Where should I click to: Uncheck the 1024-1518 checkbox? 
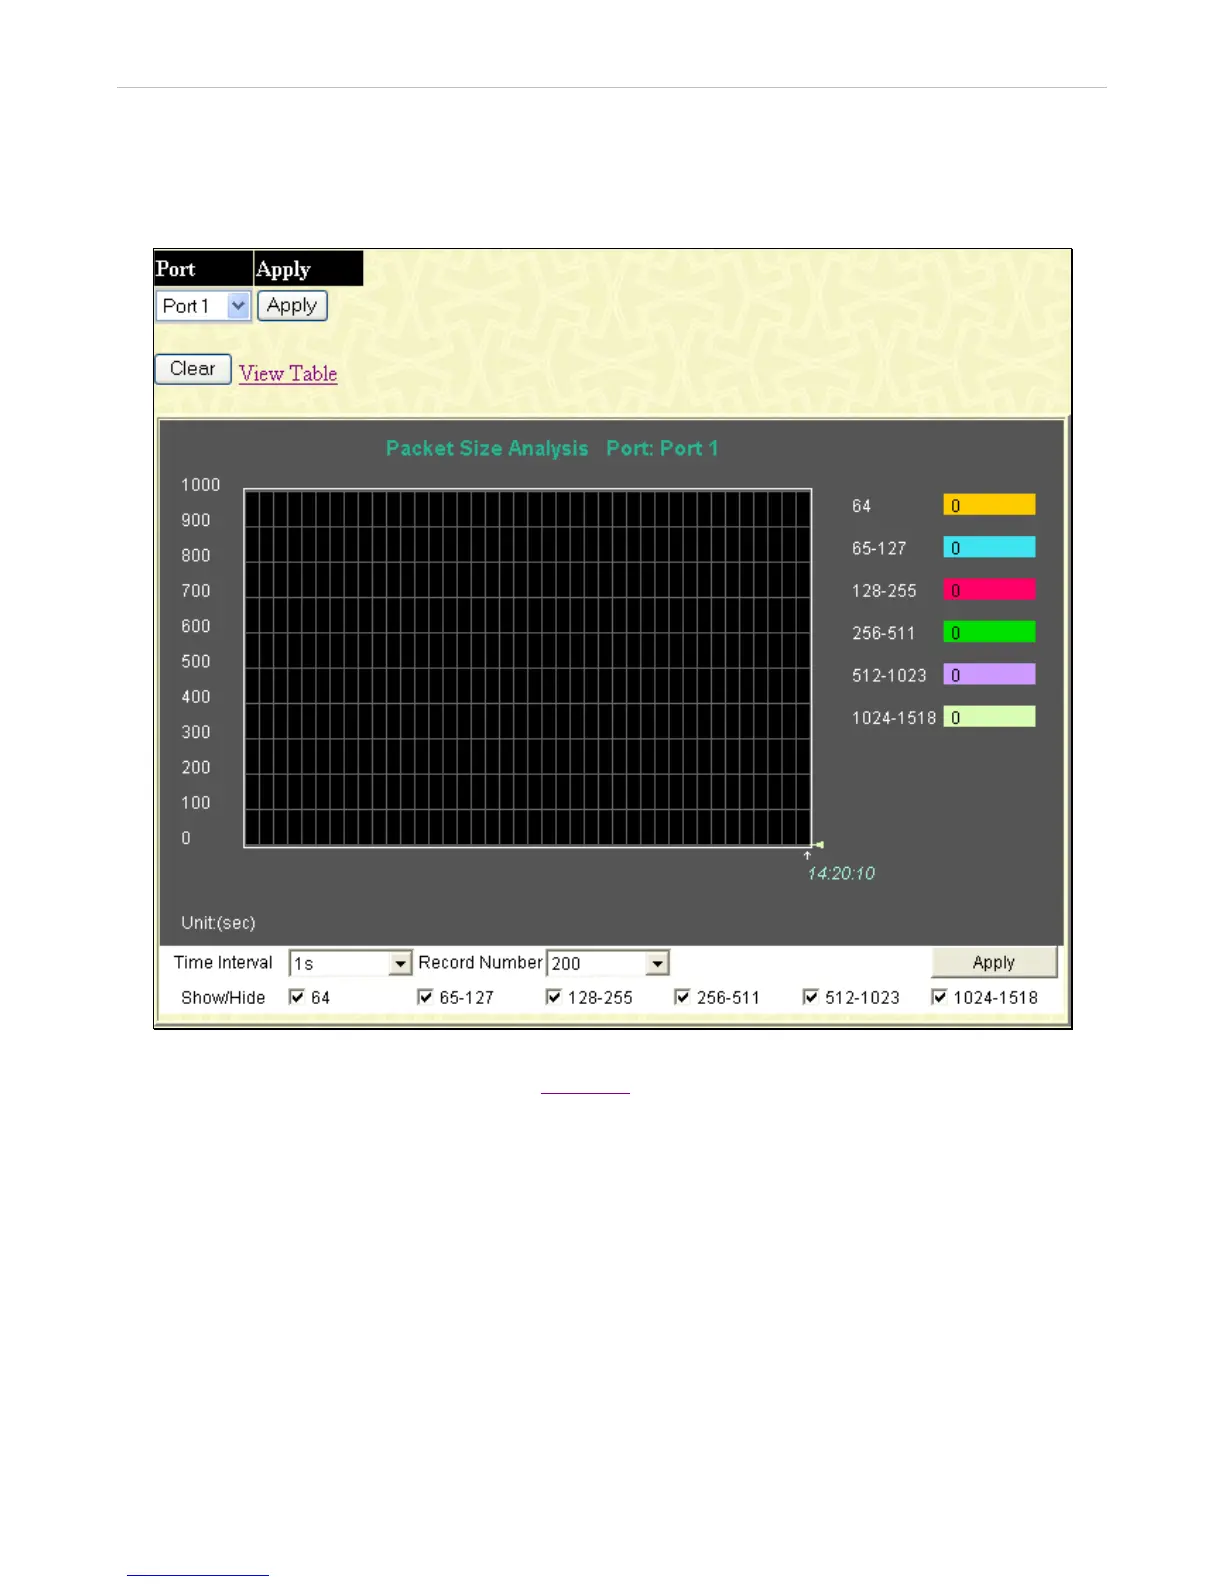point(939,997)
